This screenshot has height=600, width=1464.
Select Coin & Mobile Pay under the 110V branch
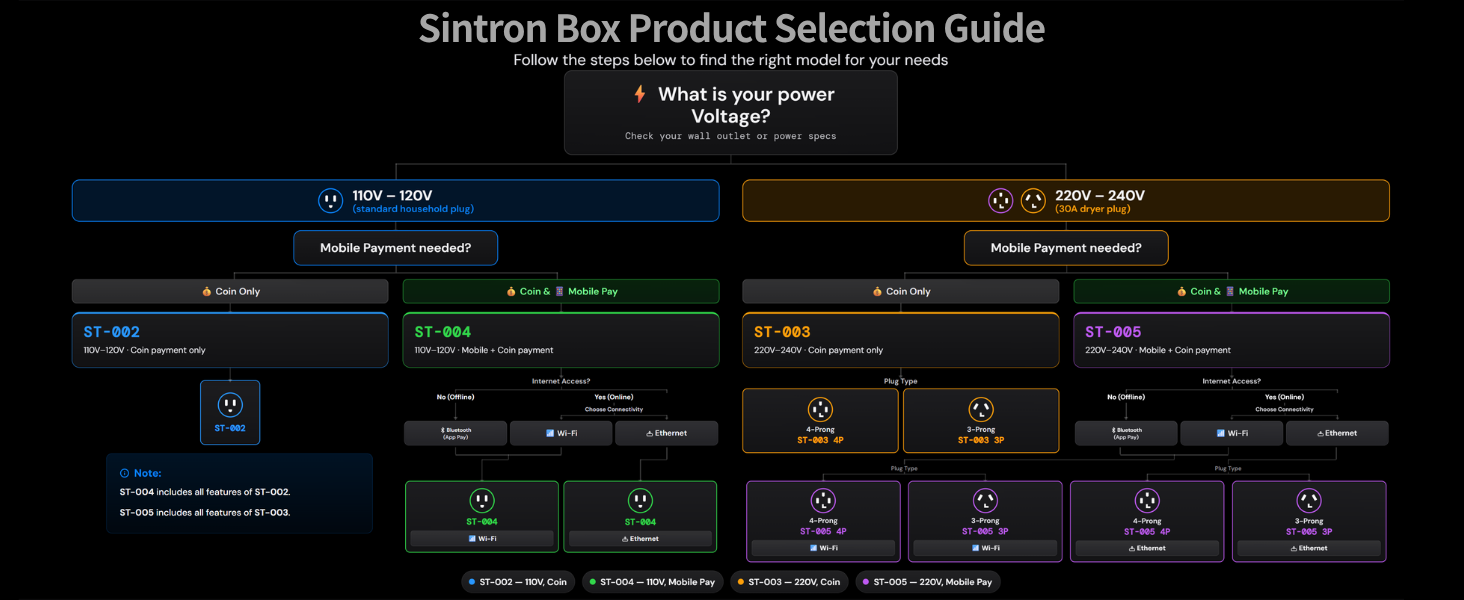click(x=561, y=292)
